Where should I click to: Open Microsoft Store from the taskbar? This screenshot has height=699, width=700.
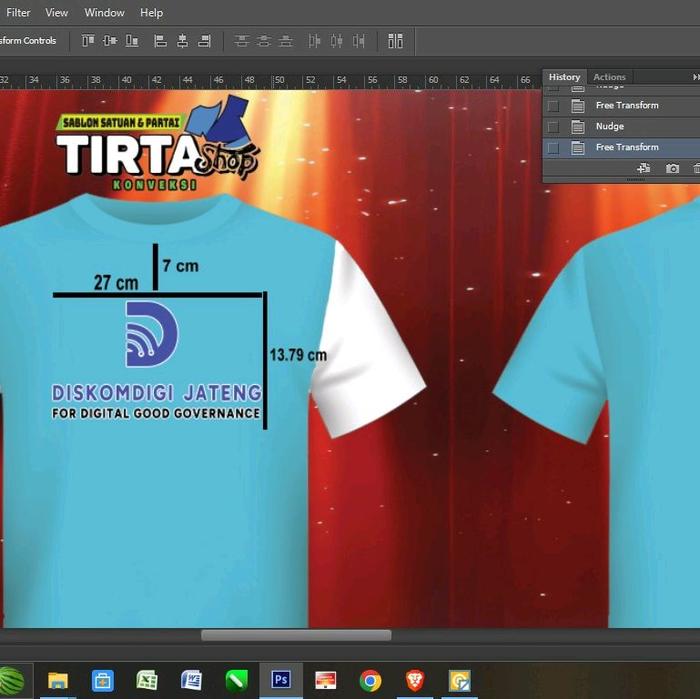click(103, 681)
